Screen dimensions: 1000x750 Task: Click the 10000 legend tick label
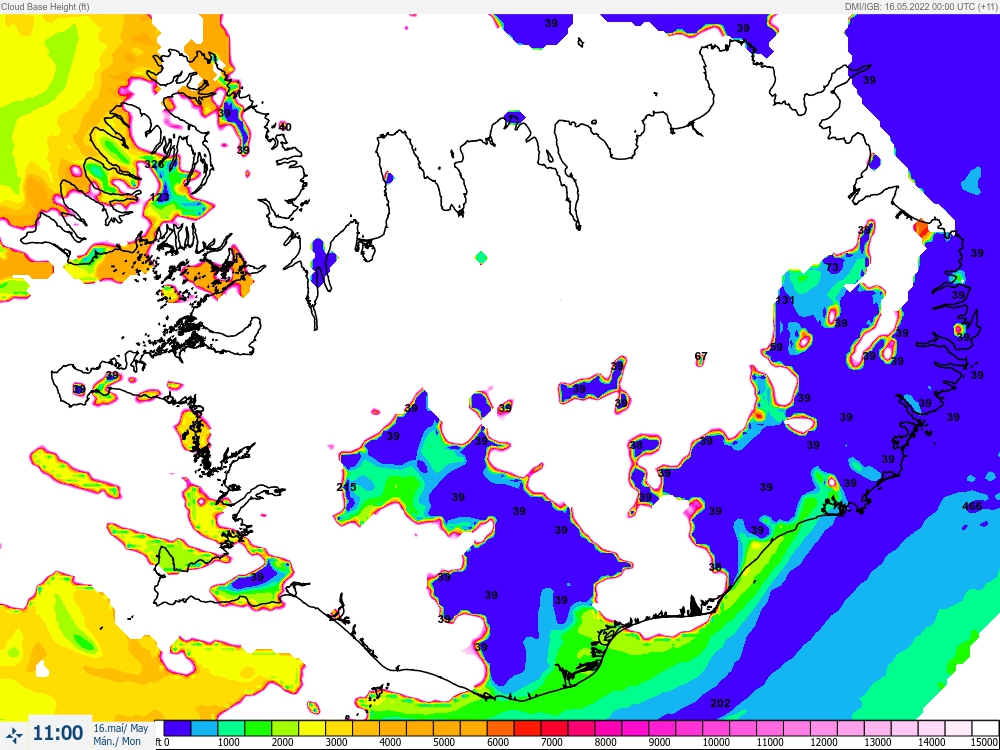pos(716,742)
